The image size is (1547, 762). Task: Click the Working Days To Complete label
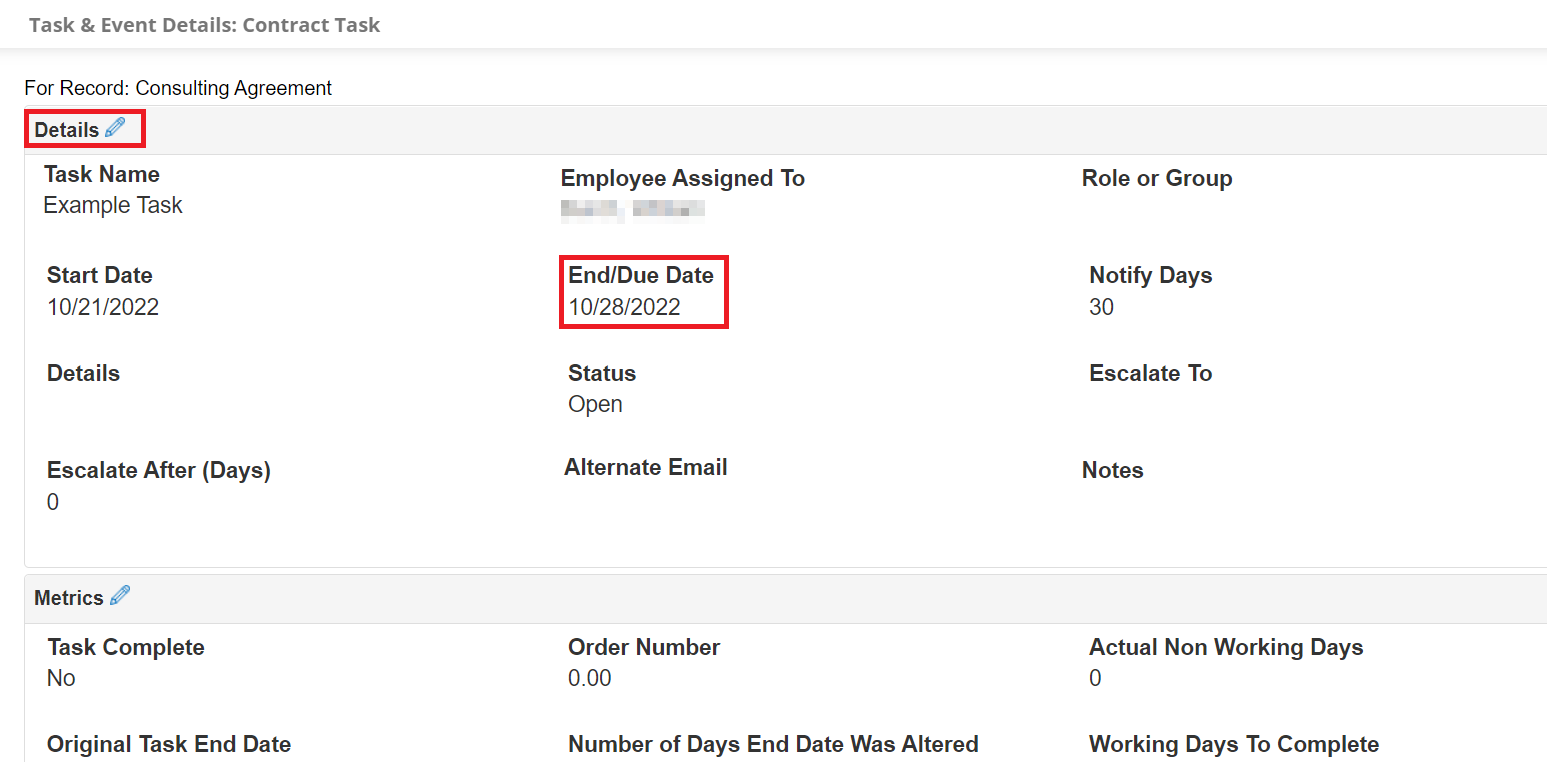[x=1234, y=744]
